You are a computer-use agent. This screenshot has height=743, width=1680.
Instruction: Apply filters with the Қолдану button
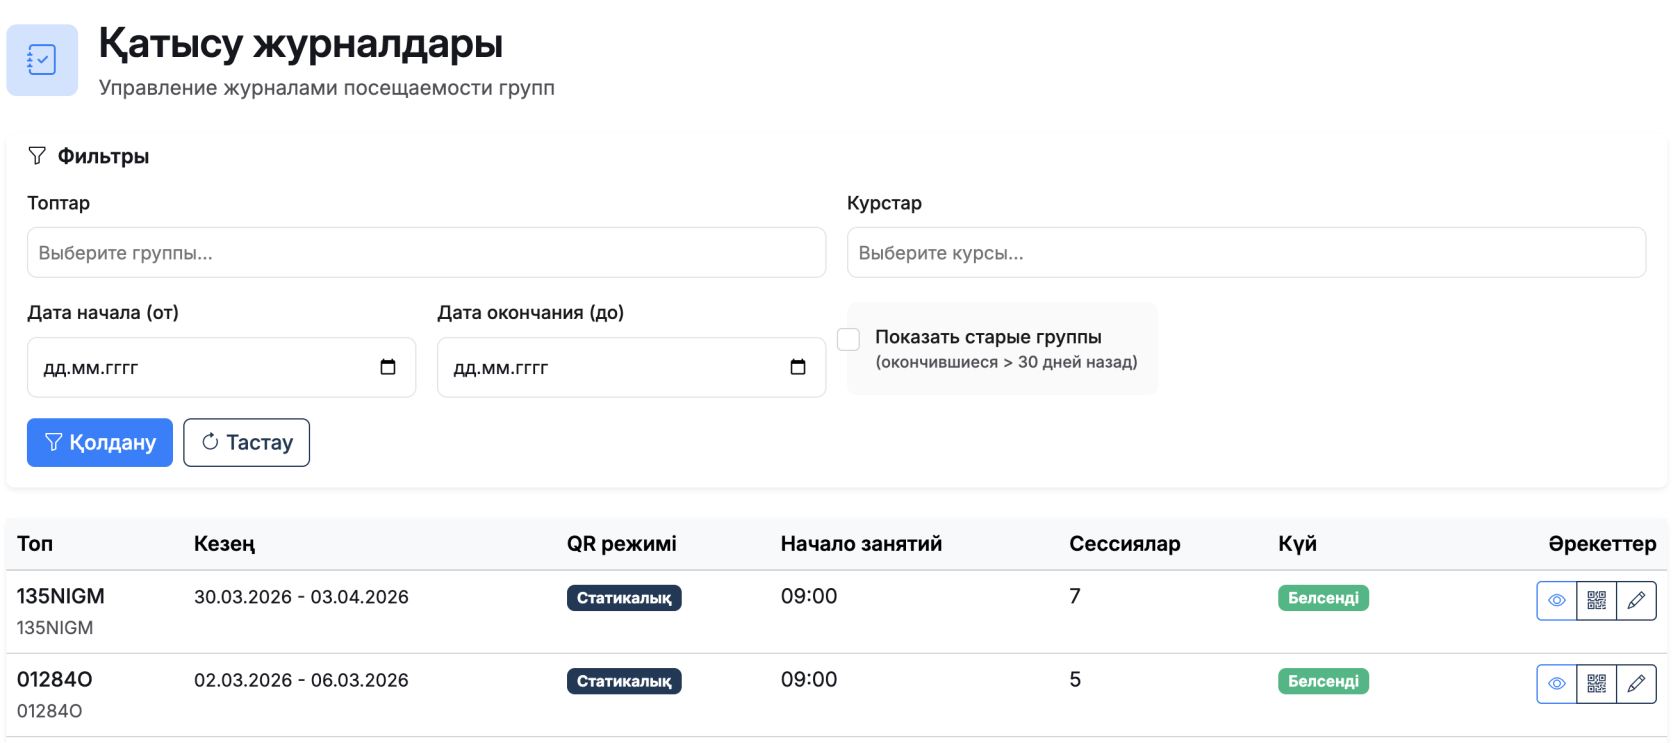coord(100,442)
